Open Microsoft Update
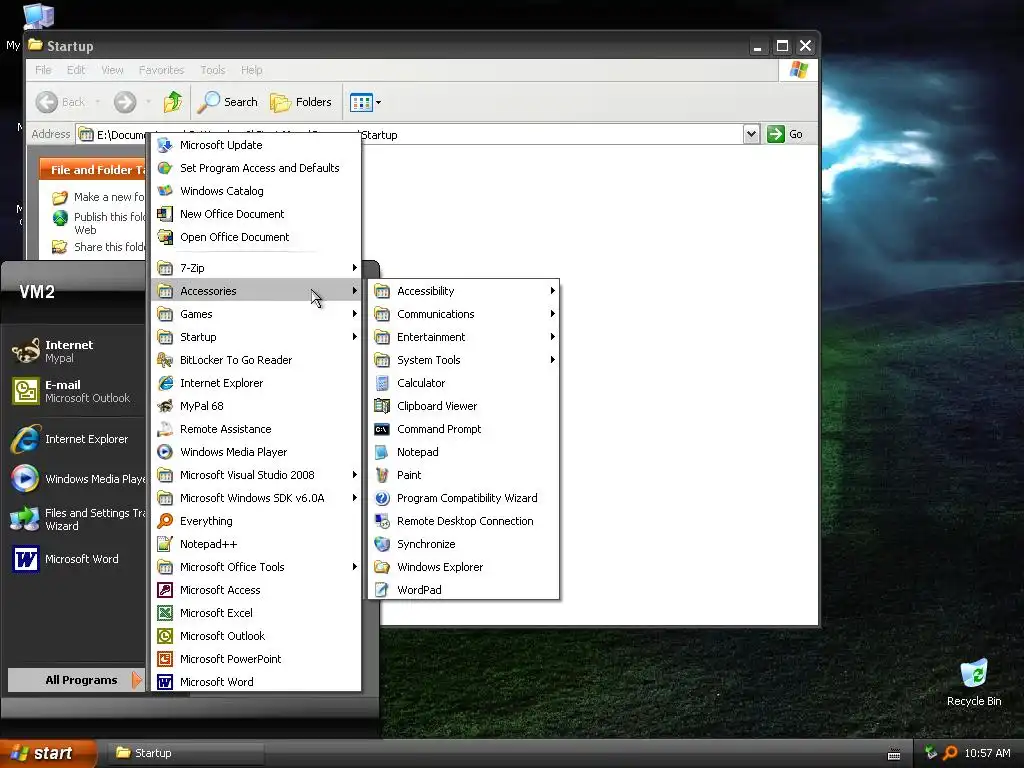Viewport: 1024px width, 768px height. coord(256,145)
